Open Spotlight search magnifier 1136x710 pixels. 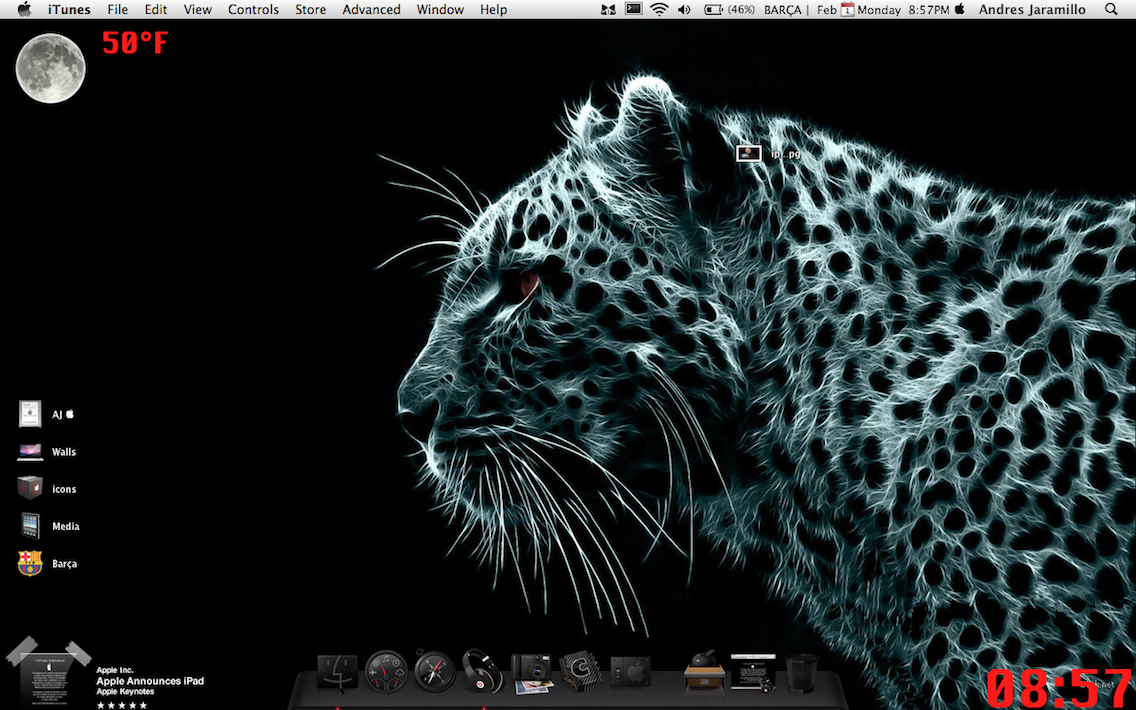coord(1111,9)
